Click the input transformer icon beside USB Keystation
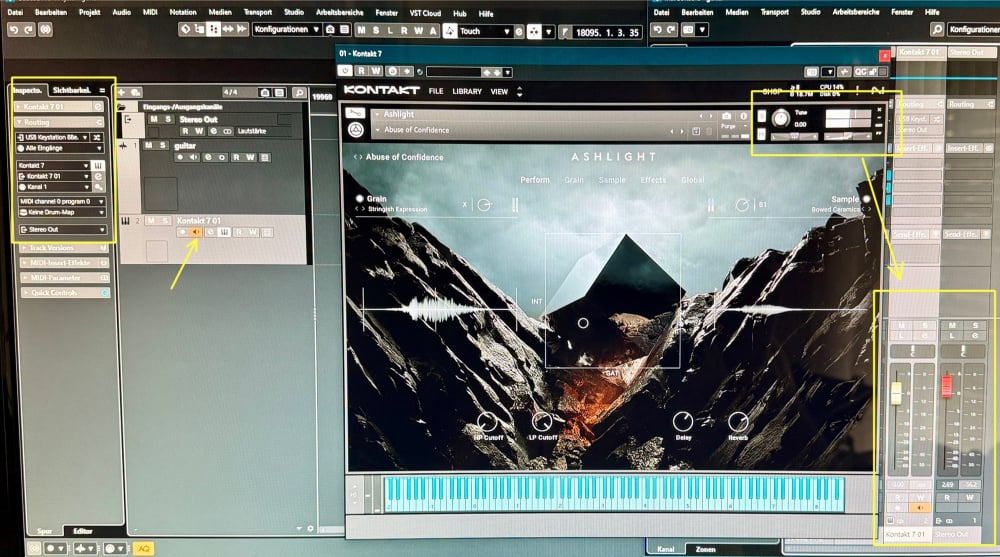Screen dimensions: 1000x557 (x=97, y=137)
